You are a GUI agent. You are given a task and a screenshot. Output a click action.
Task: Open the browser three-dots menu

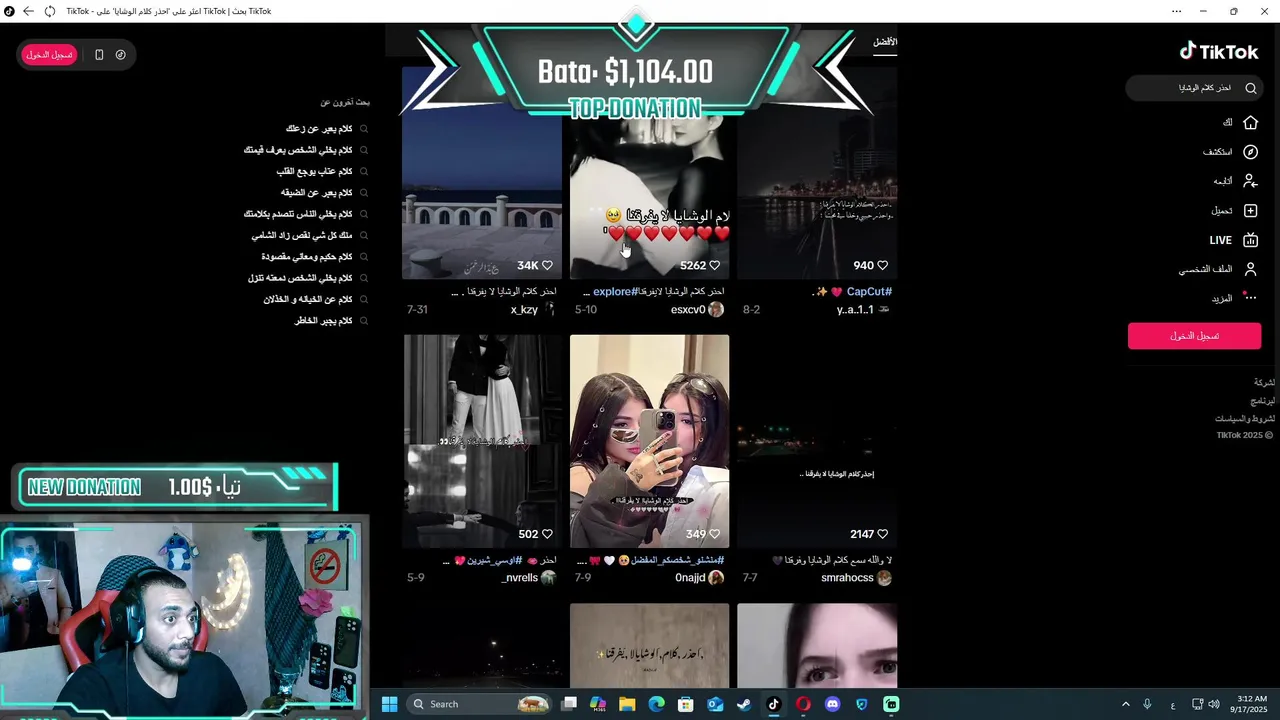pyautogui.click(x=1176, y=11)
